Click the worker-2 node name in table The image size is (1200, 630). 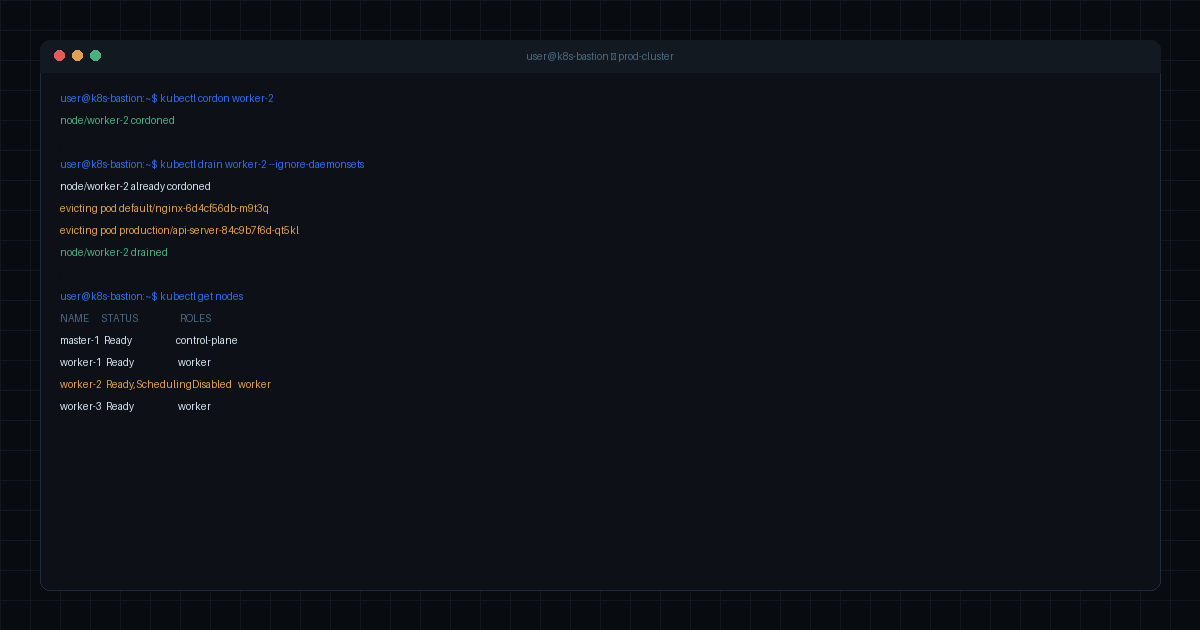point(81,384)
